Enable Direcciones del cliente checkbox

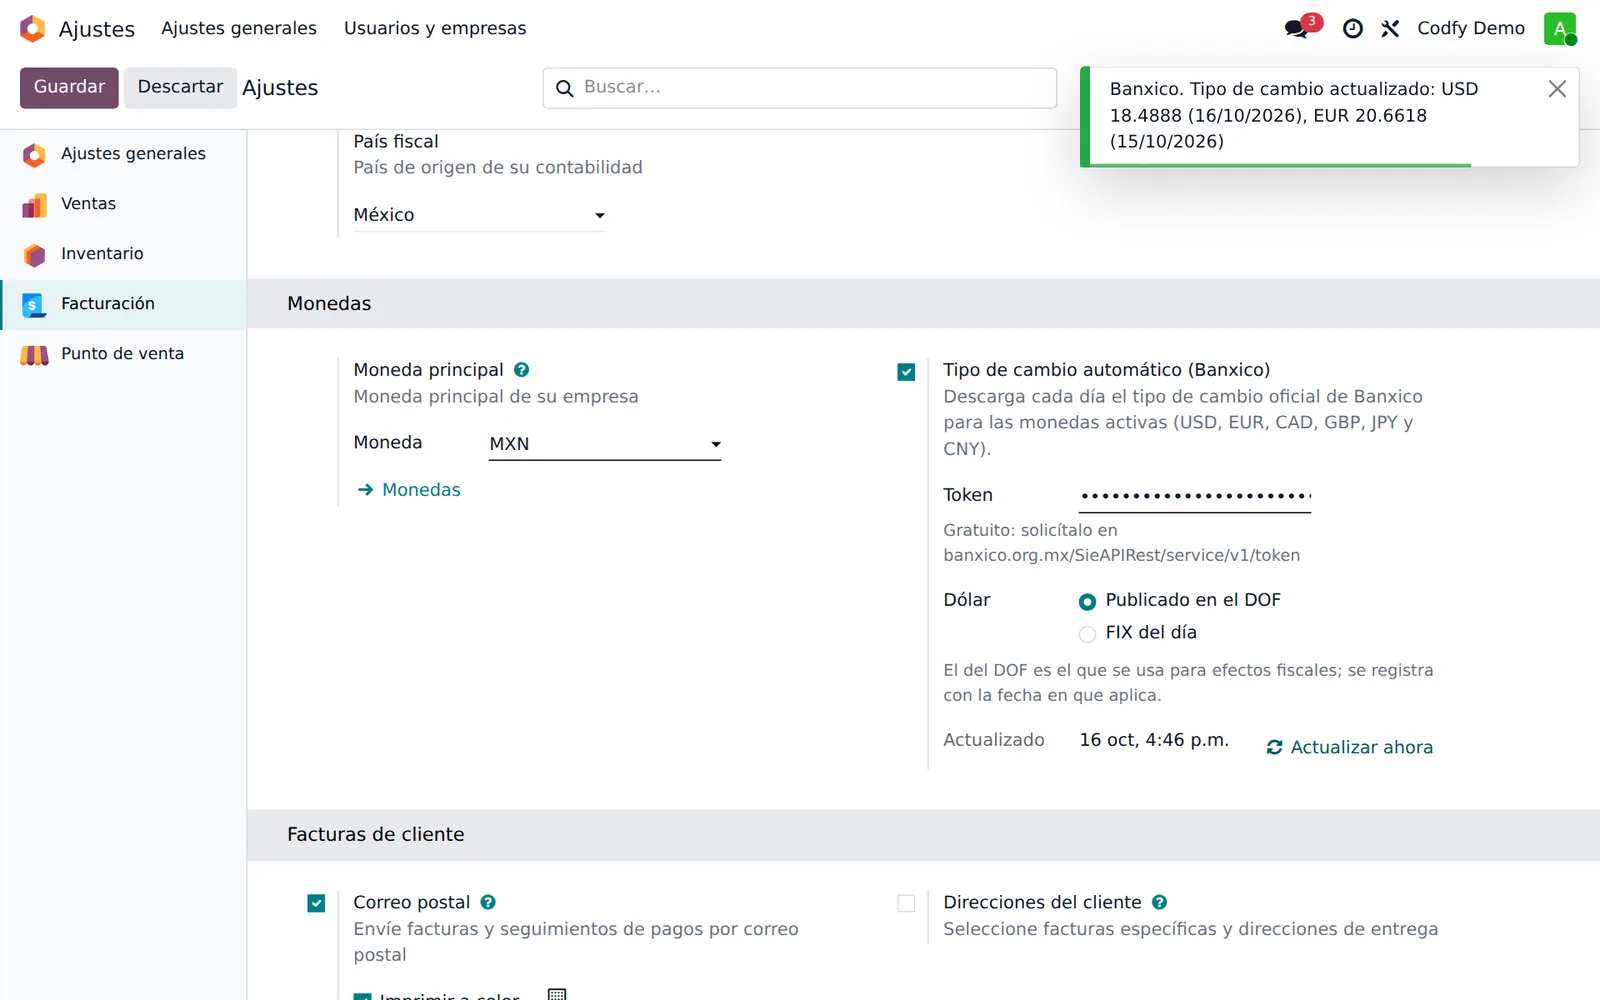click(906, 904)
